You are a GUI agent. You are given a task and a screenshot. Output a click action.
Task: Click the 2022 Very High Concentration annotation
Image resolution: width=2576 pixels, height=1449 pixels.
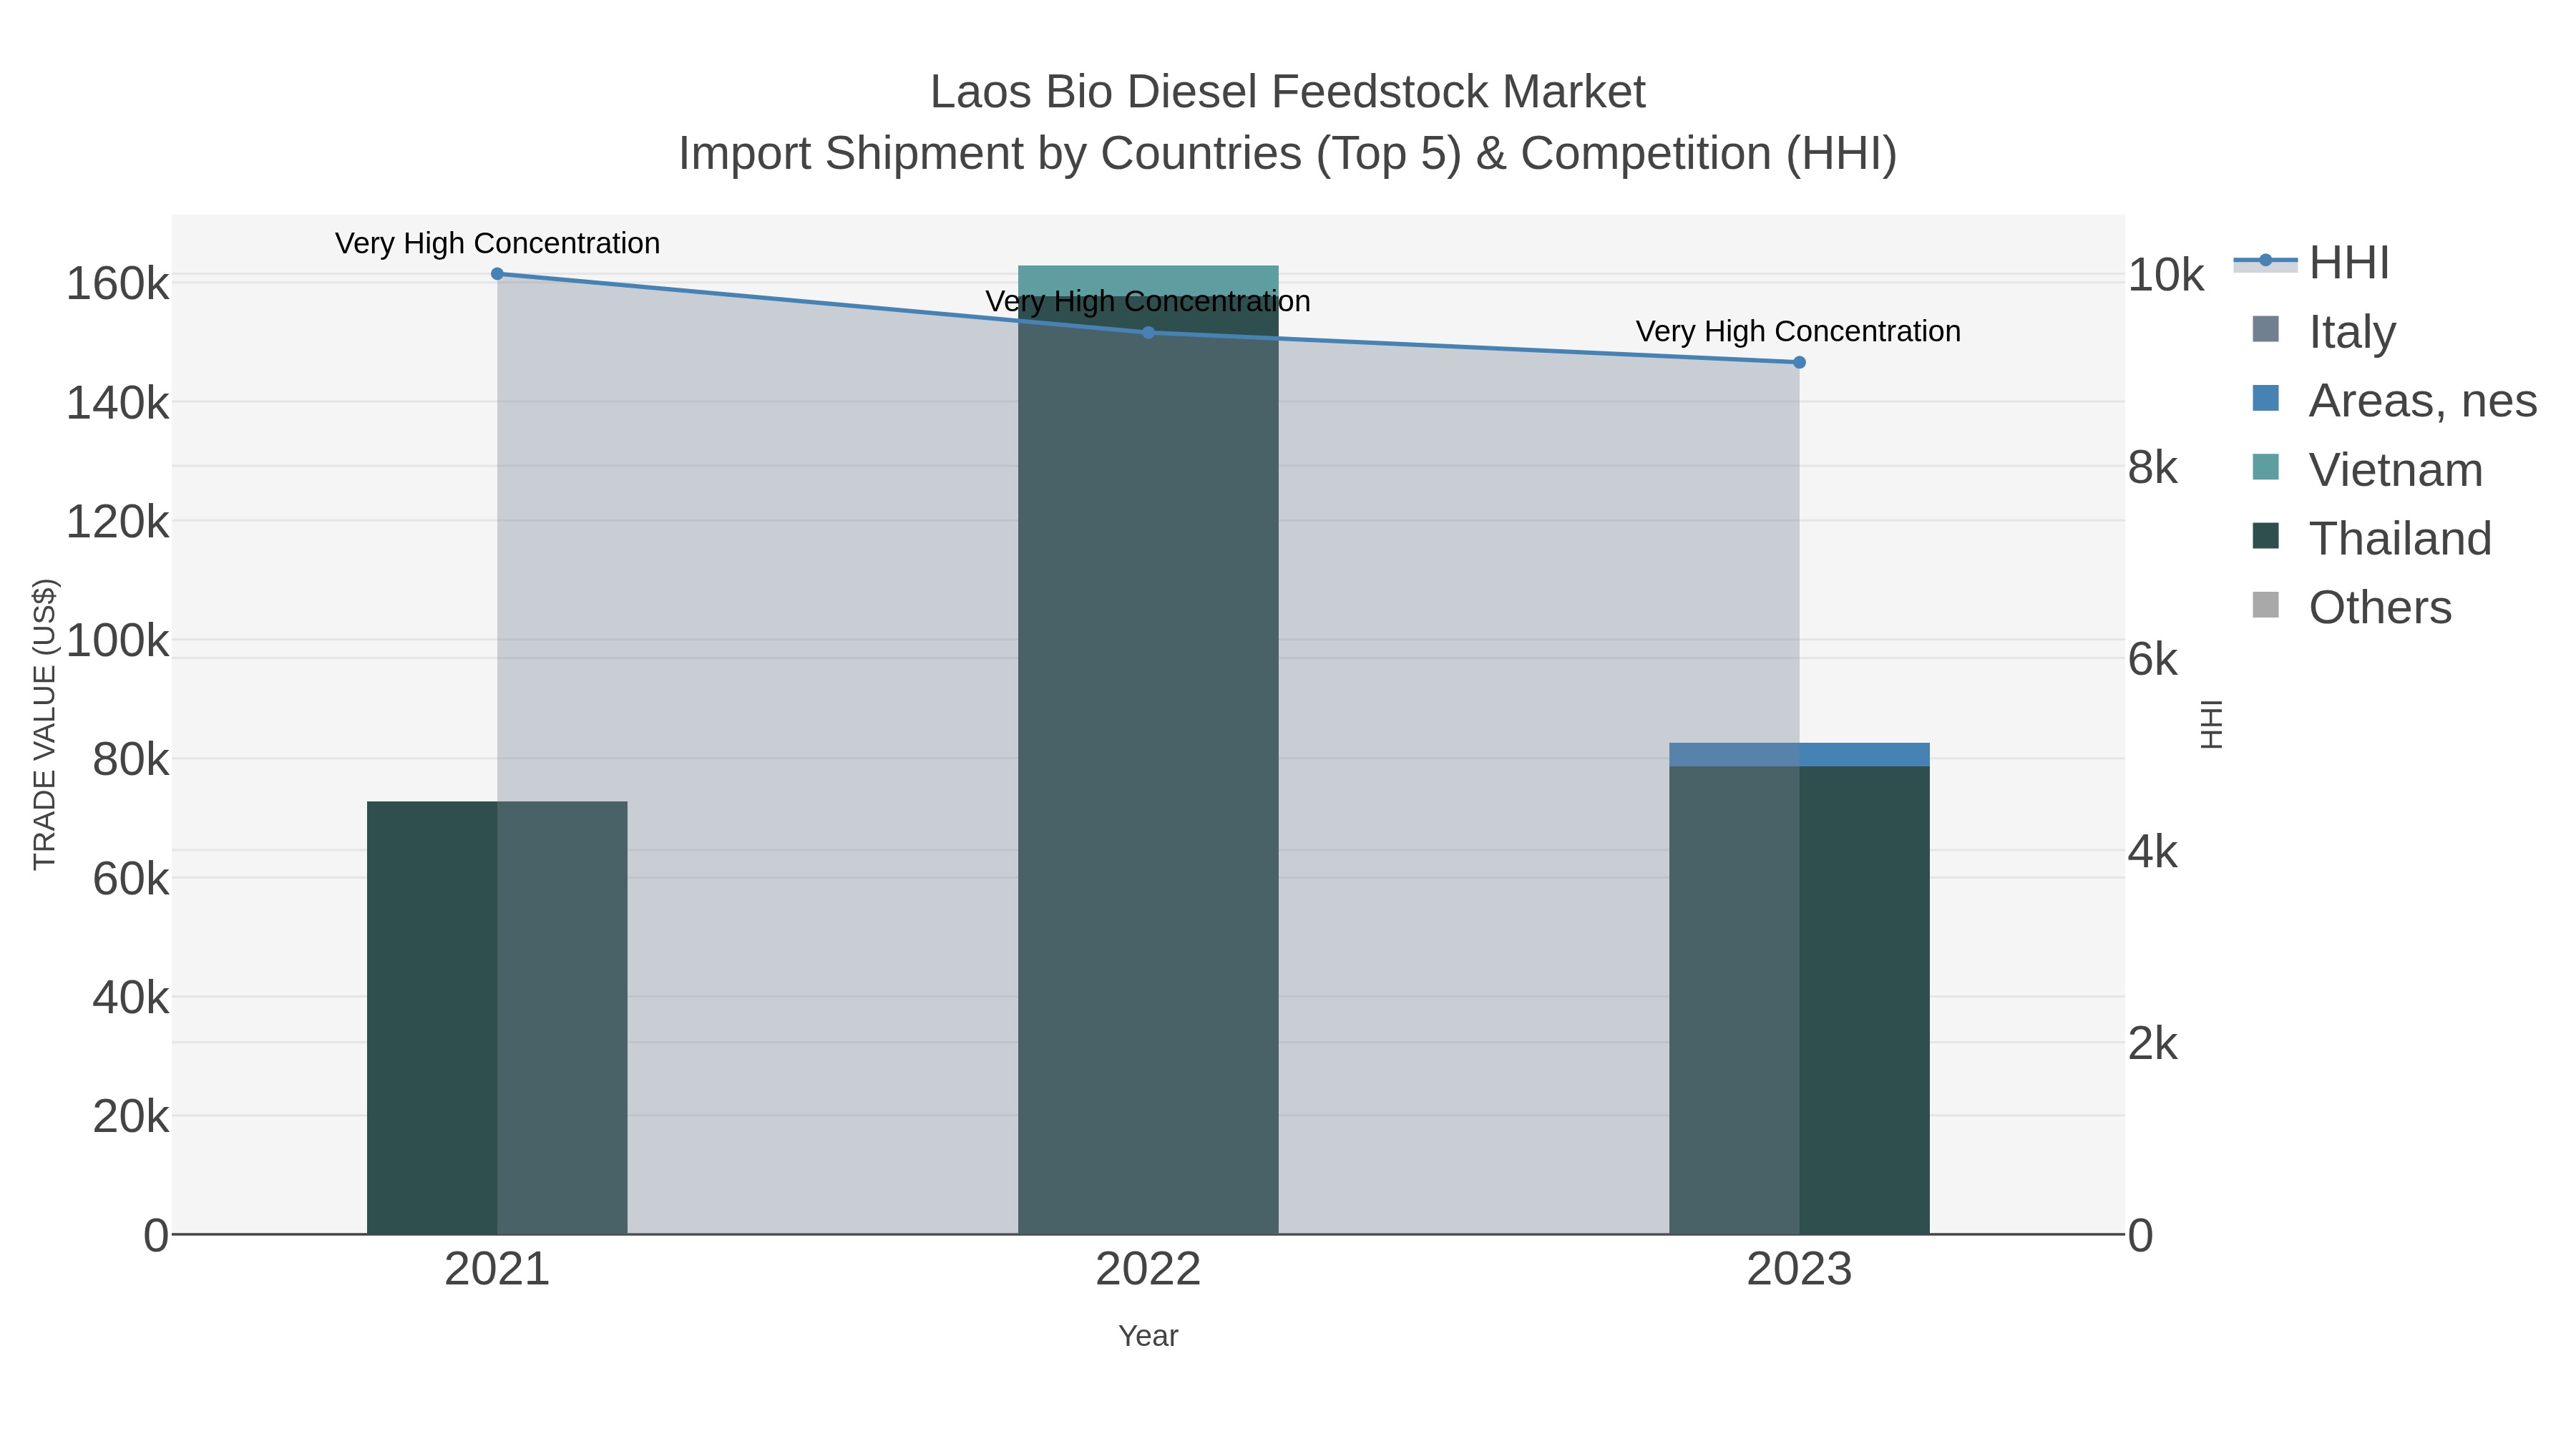coord(1148,301)
